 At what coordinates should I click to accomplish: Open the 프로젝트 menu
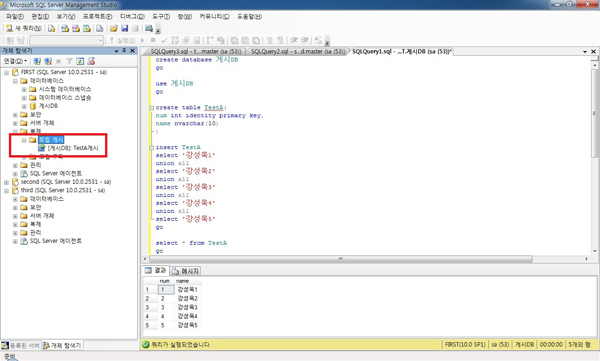pos(98,16)
